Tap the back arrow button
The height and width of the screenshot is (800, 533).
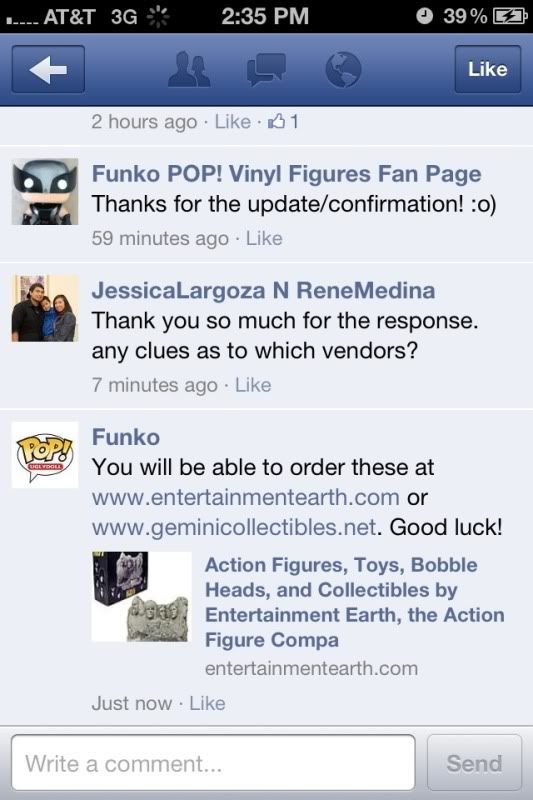pyautogui.click(x=48, y=69)
